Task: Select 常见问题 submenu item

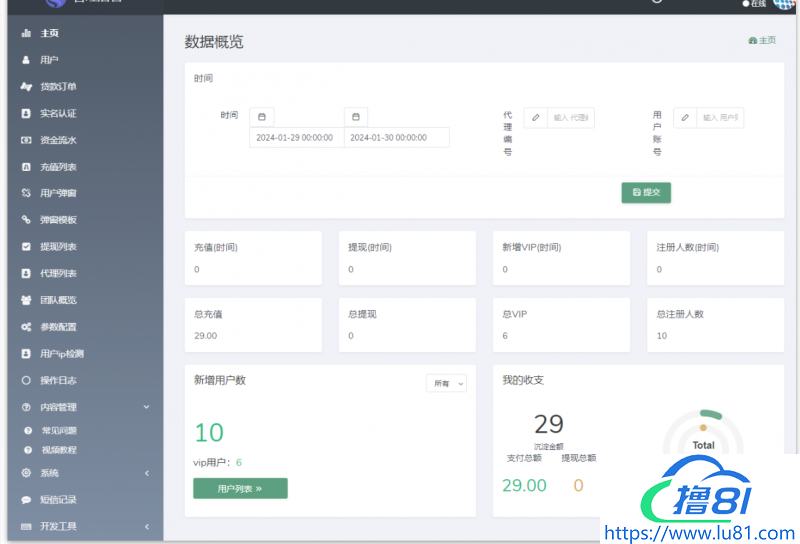Action: click(x=58, y=431)
